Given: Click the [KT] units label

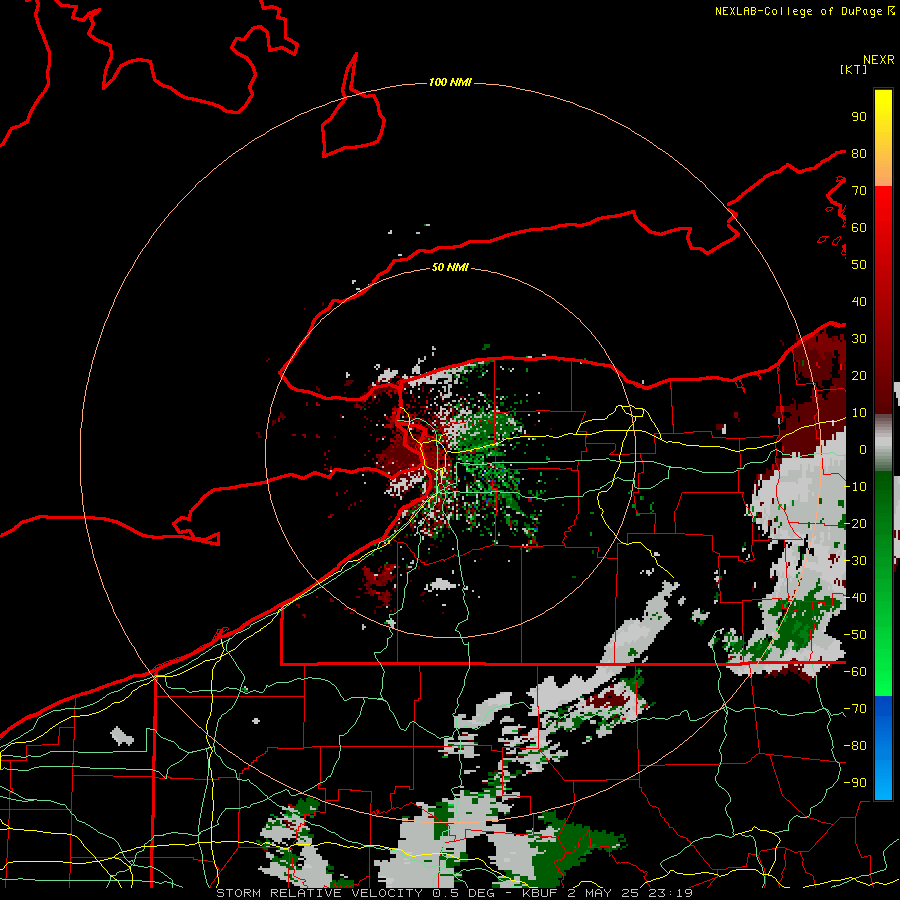Looking at the screenshot, I should [854, 69].
